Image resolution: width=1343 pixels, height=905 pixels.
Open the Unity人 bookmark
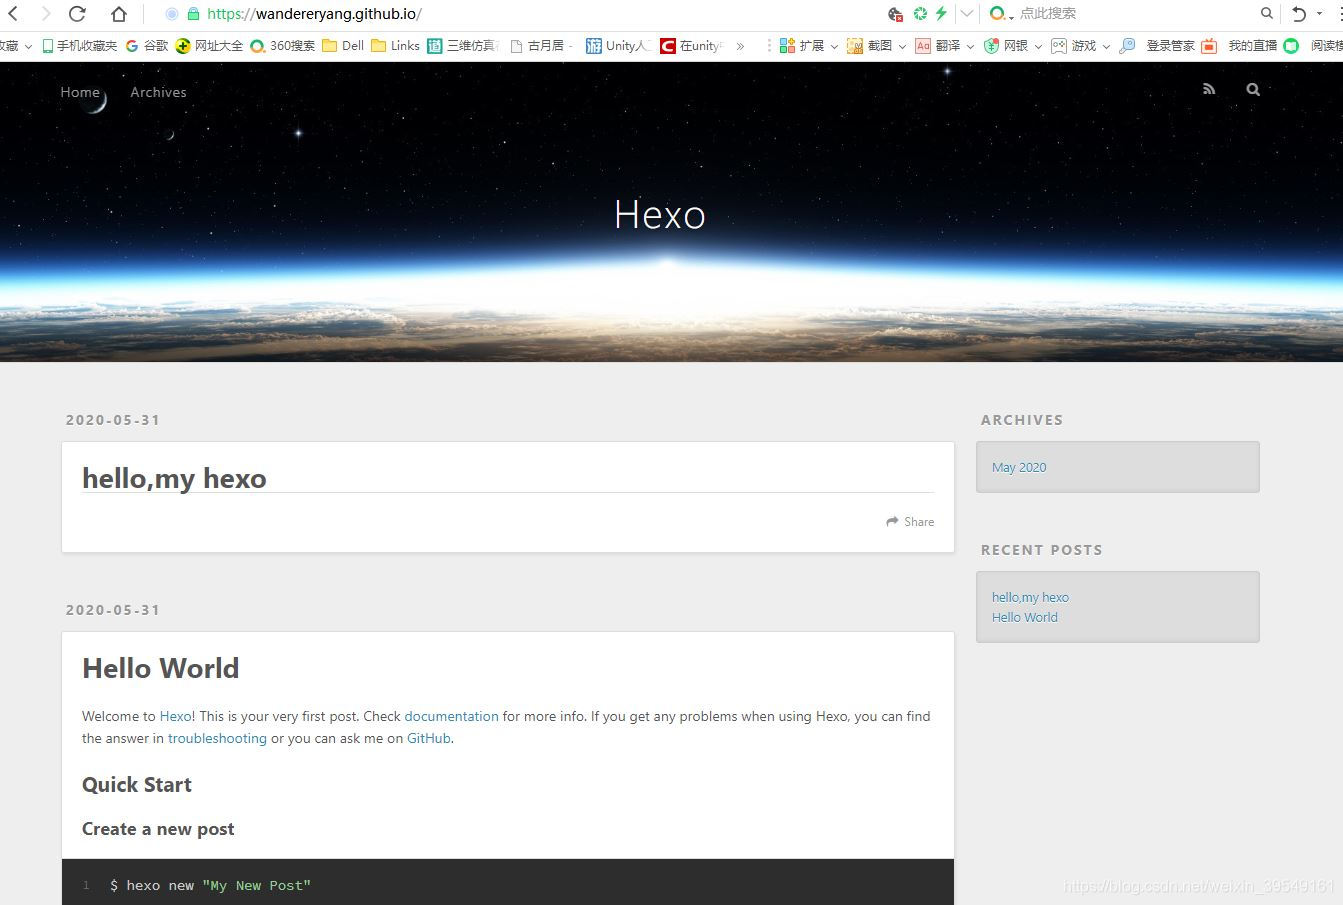[620, 46]
